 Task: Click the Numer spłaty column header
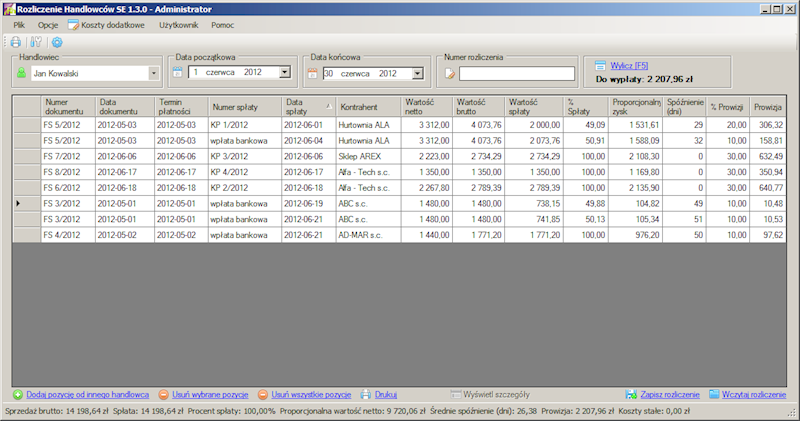[245, 107]
